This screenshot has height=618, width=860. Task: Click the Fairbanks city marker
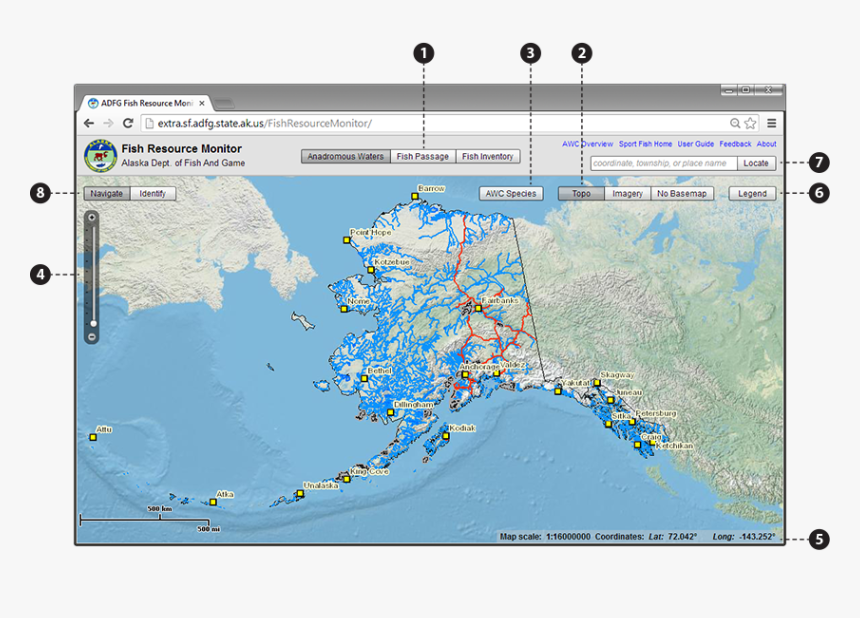(478, 308)
